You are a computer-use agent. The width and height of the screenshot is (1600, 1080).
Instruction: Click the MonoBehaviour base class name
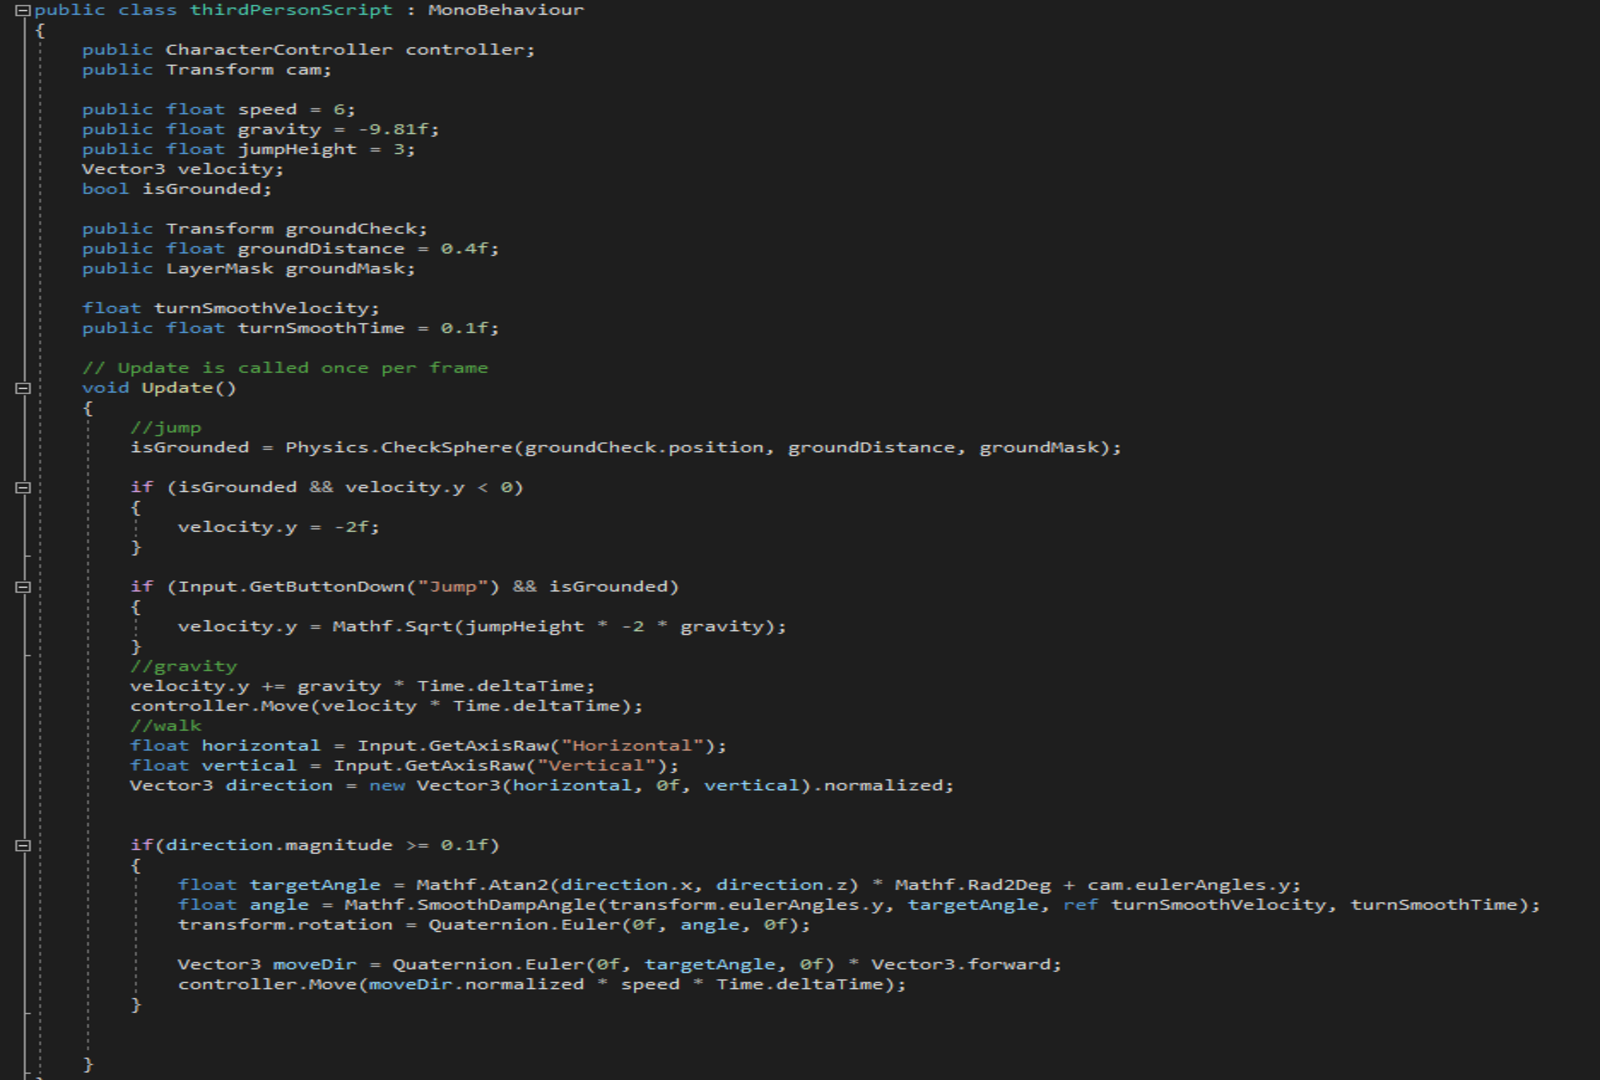[505, 10]
